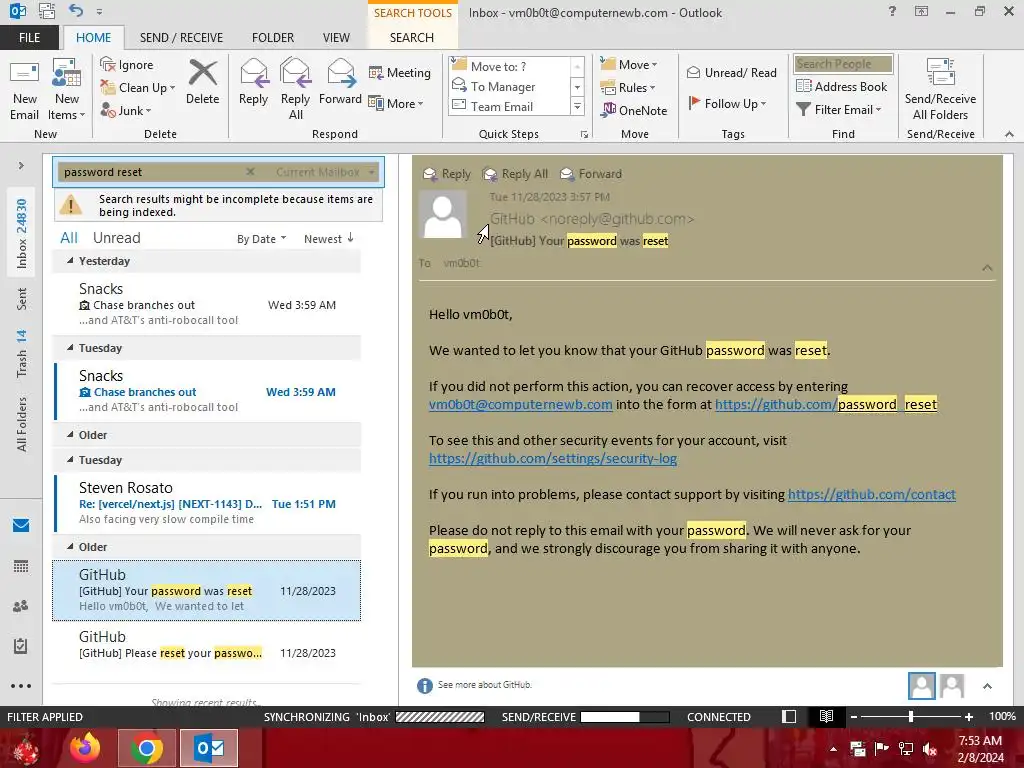The height and width of the screenshot is (768, 1024).
Task: Open Outlook Help
Action: [x=892, y=11]
